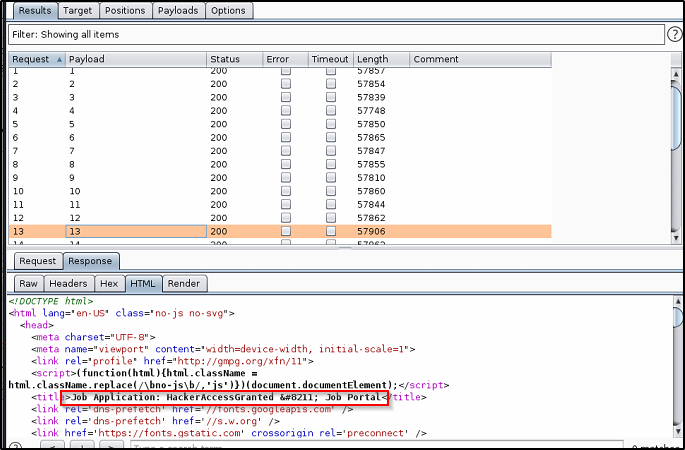Sort by the Comment column header
The image size is (685, 450).
(481, 59)
